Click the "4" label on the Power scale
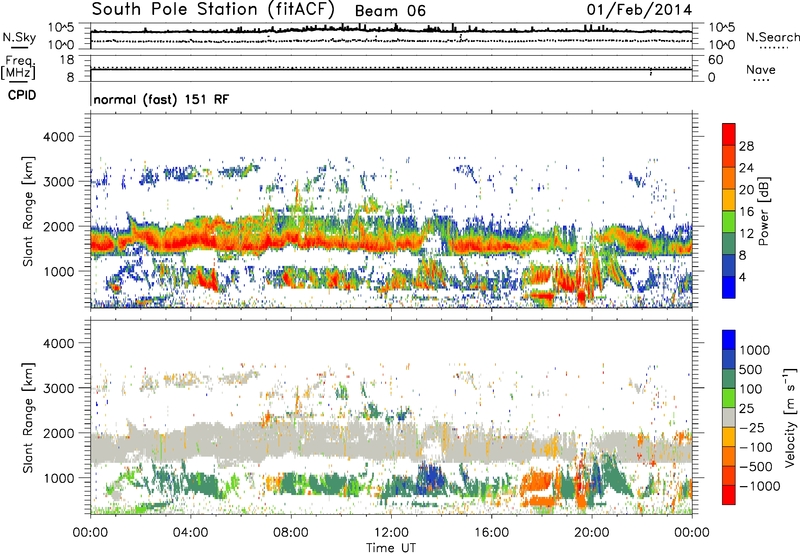Viewport: 800px width, 554px height. [742, 277]
